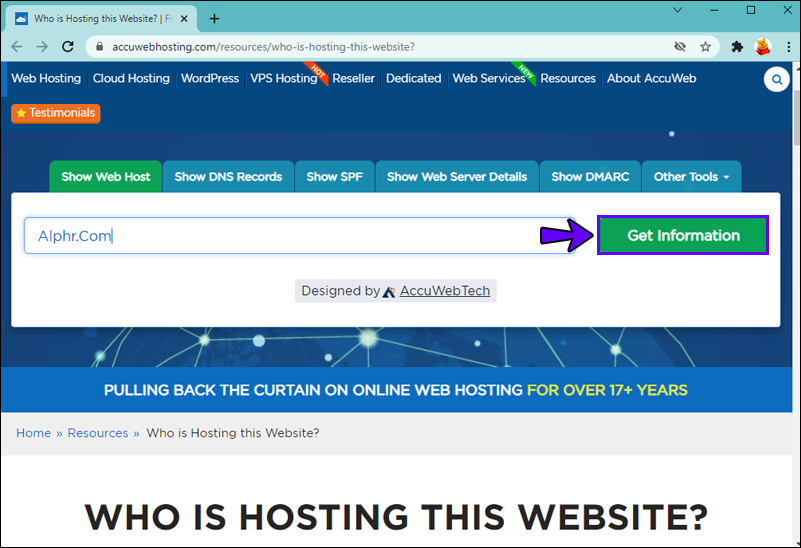The image size is (801, 548).
Task: Click the Get Information button
Action: point(683,235)
